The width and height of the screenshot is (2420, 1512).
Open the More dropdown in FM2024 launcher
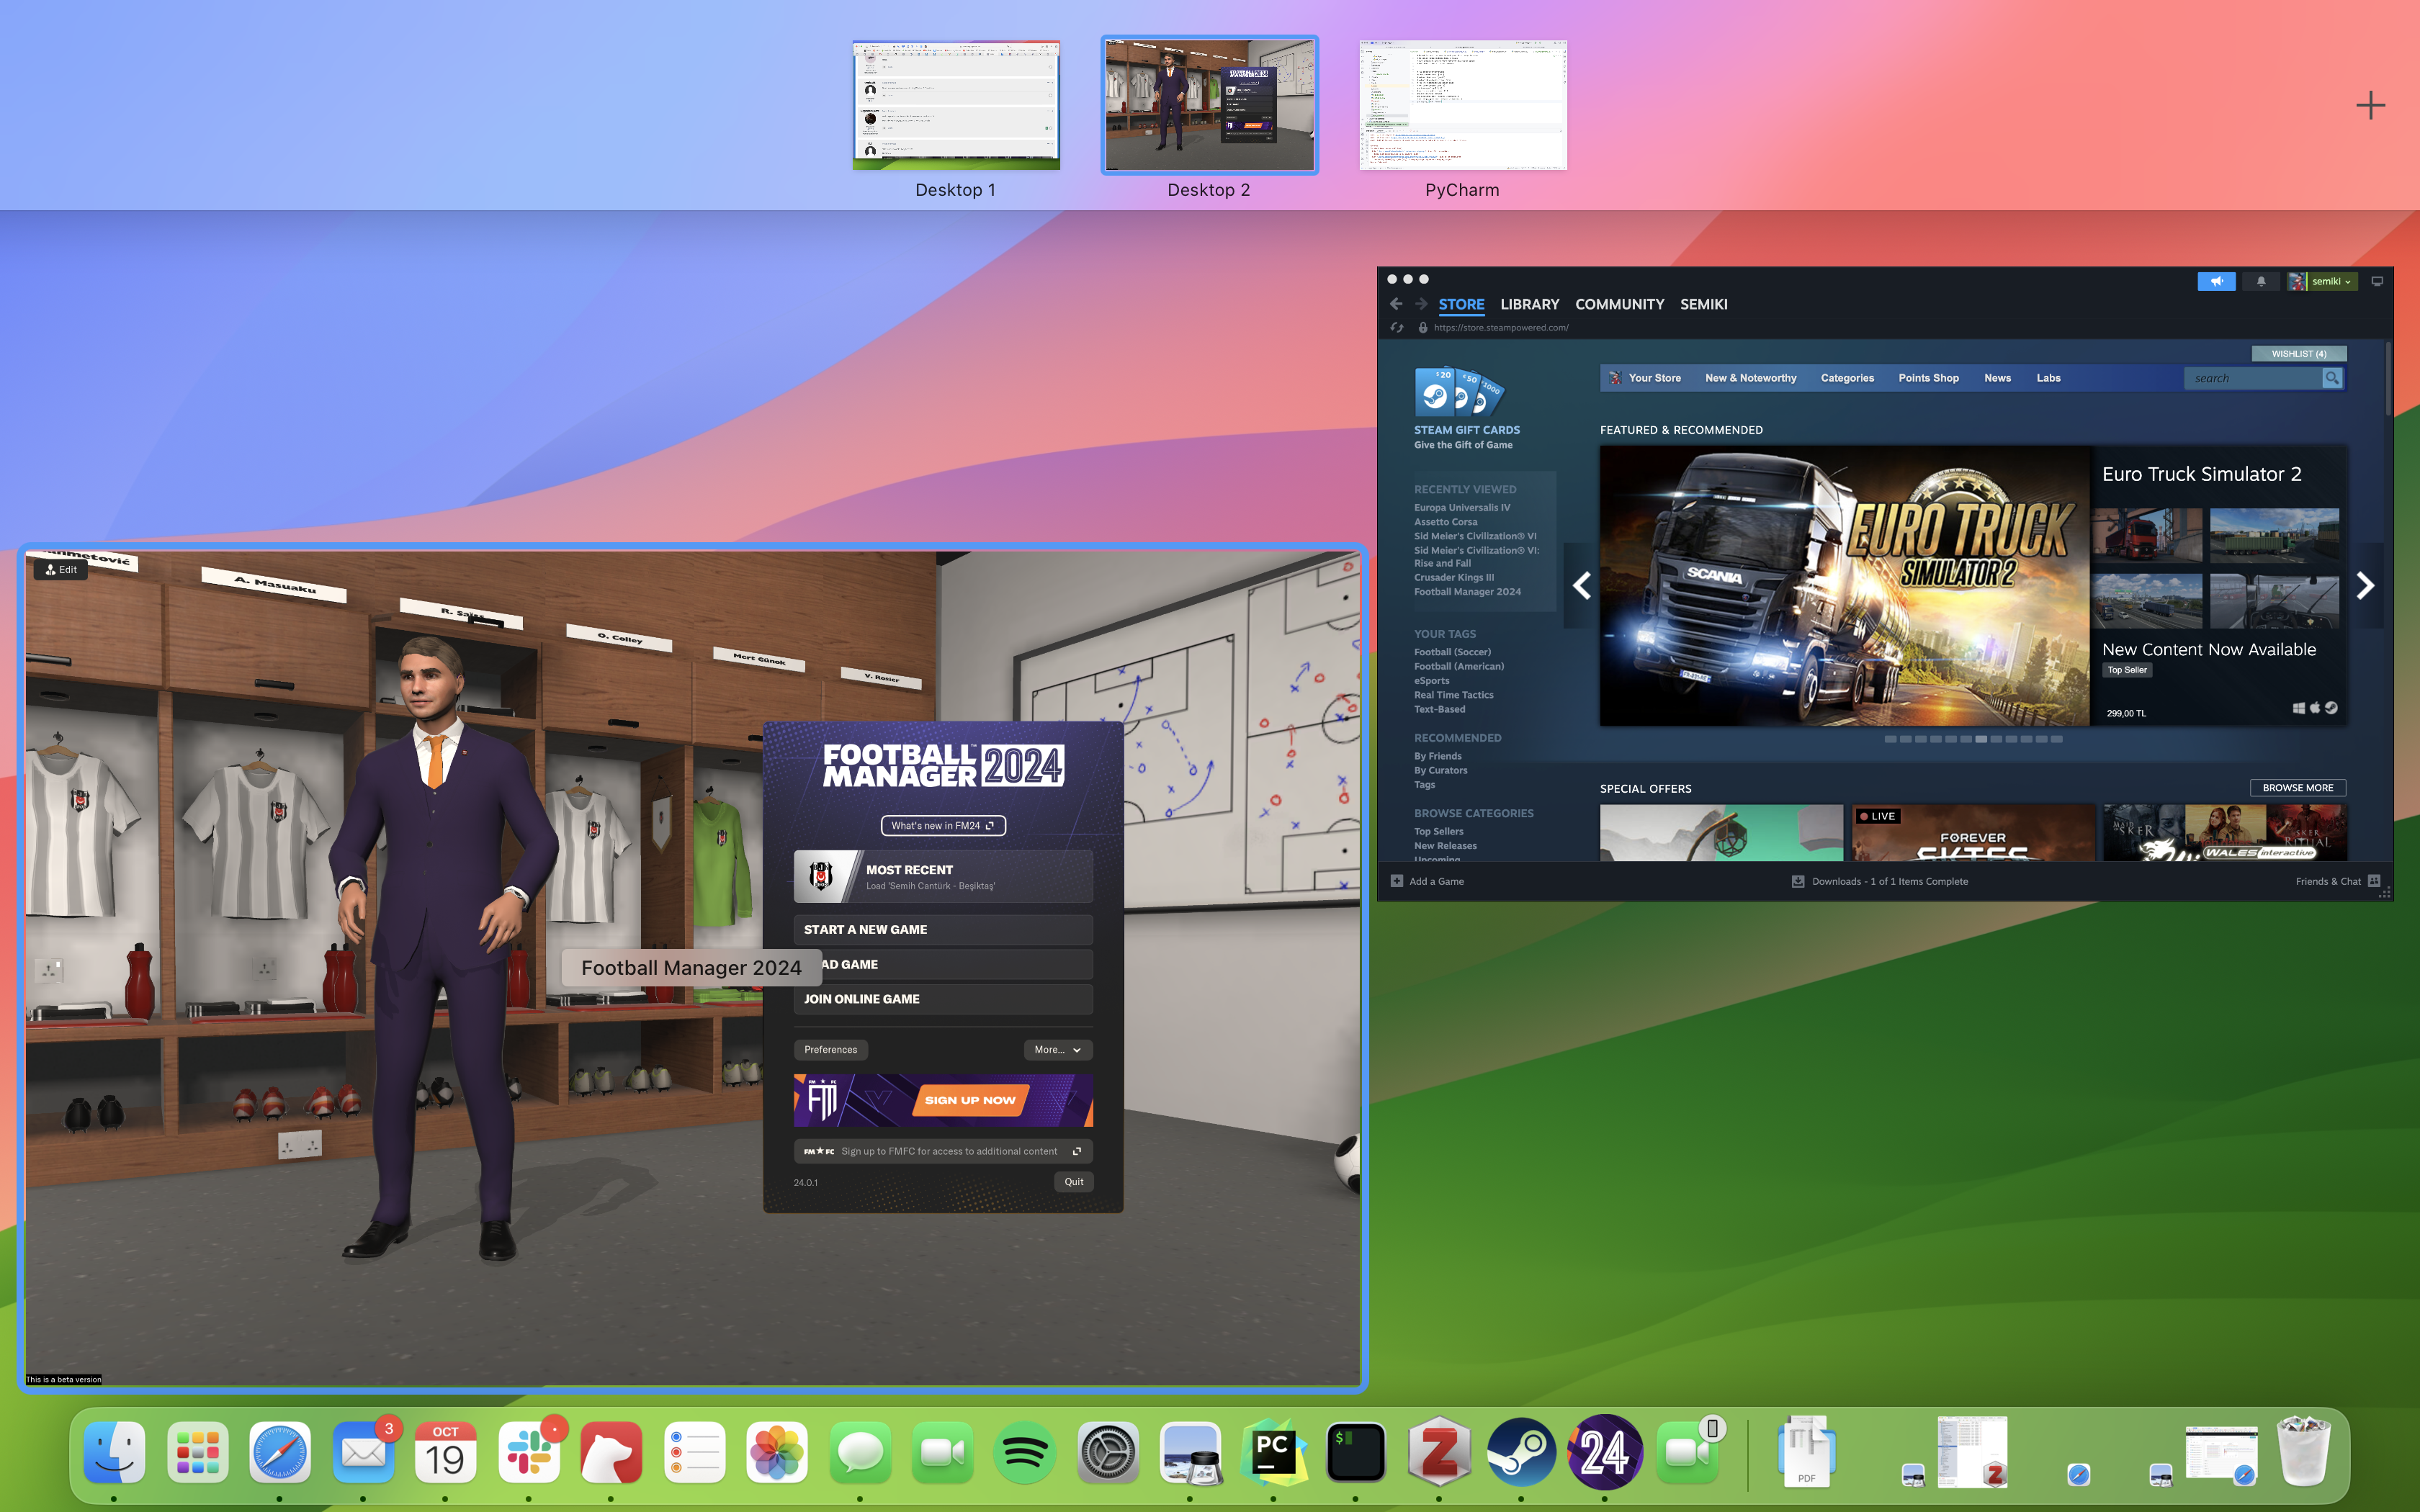(x=1054, y=1048)
